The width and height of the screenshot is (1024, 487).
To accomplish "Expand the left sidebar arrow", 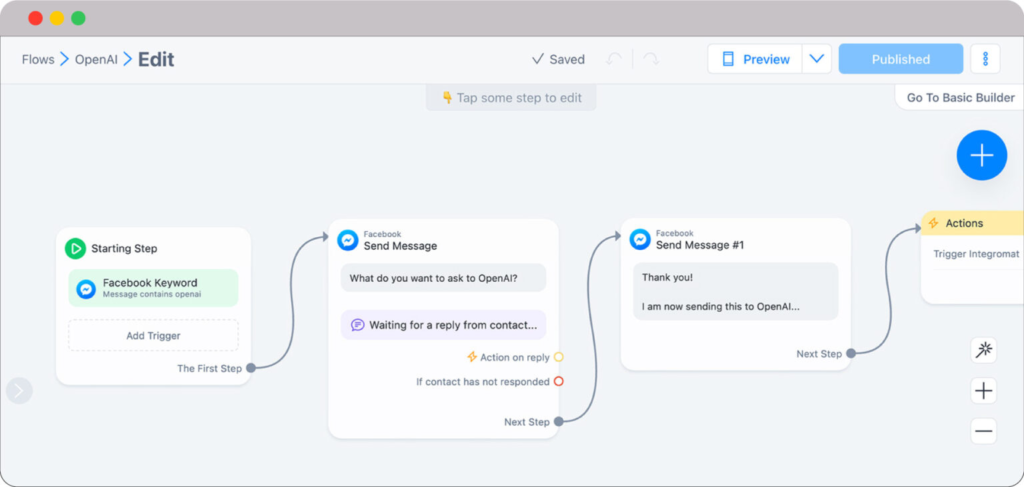I will 19,390.
